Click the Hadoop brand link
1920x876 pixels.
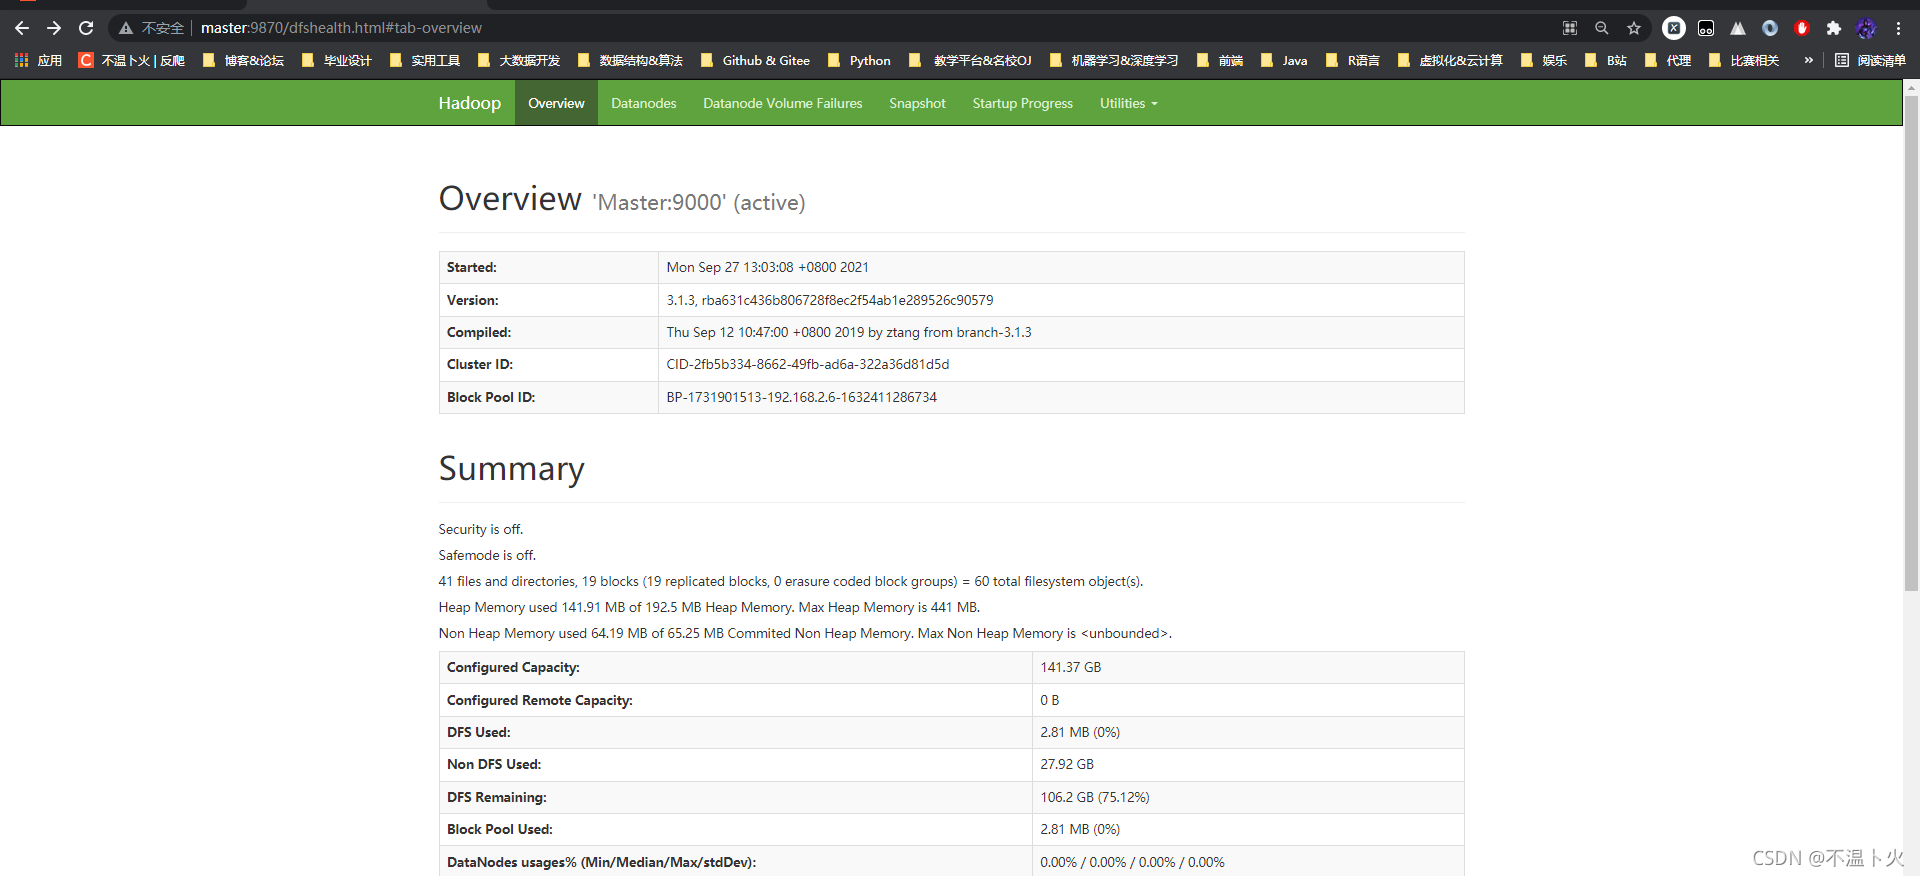(x=469, y=103)
